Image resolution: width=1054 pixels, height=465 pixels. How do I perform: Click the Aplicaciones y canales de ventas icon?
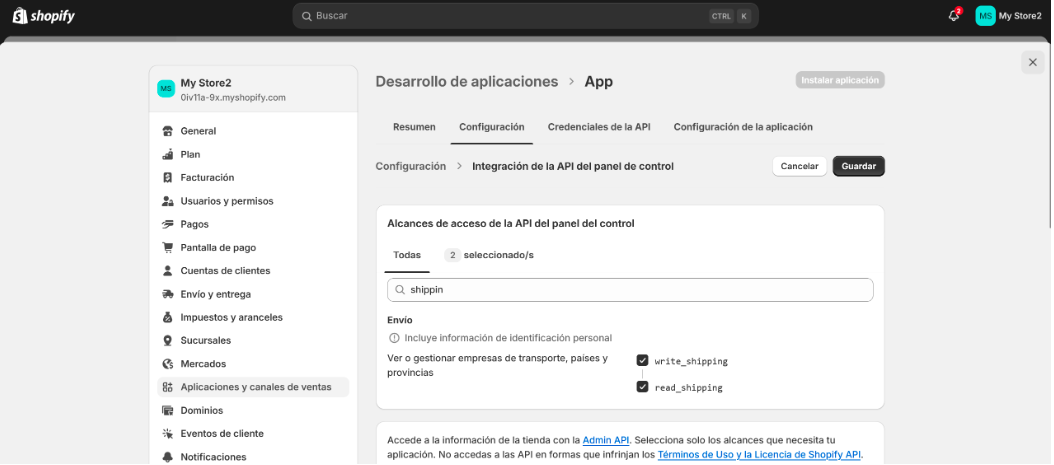(x=168, y=387)
